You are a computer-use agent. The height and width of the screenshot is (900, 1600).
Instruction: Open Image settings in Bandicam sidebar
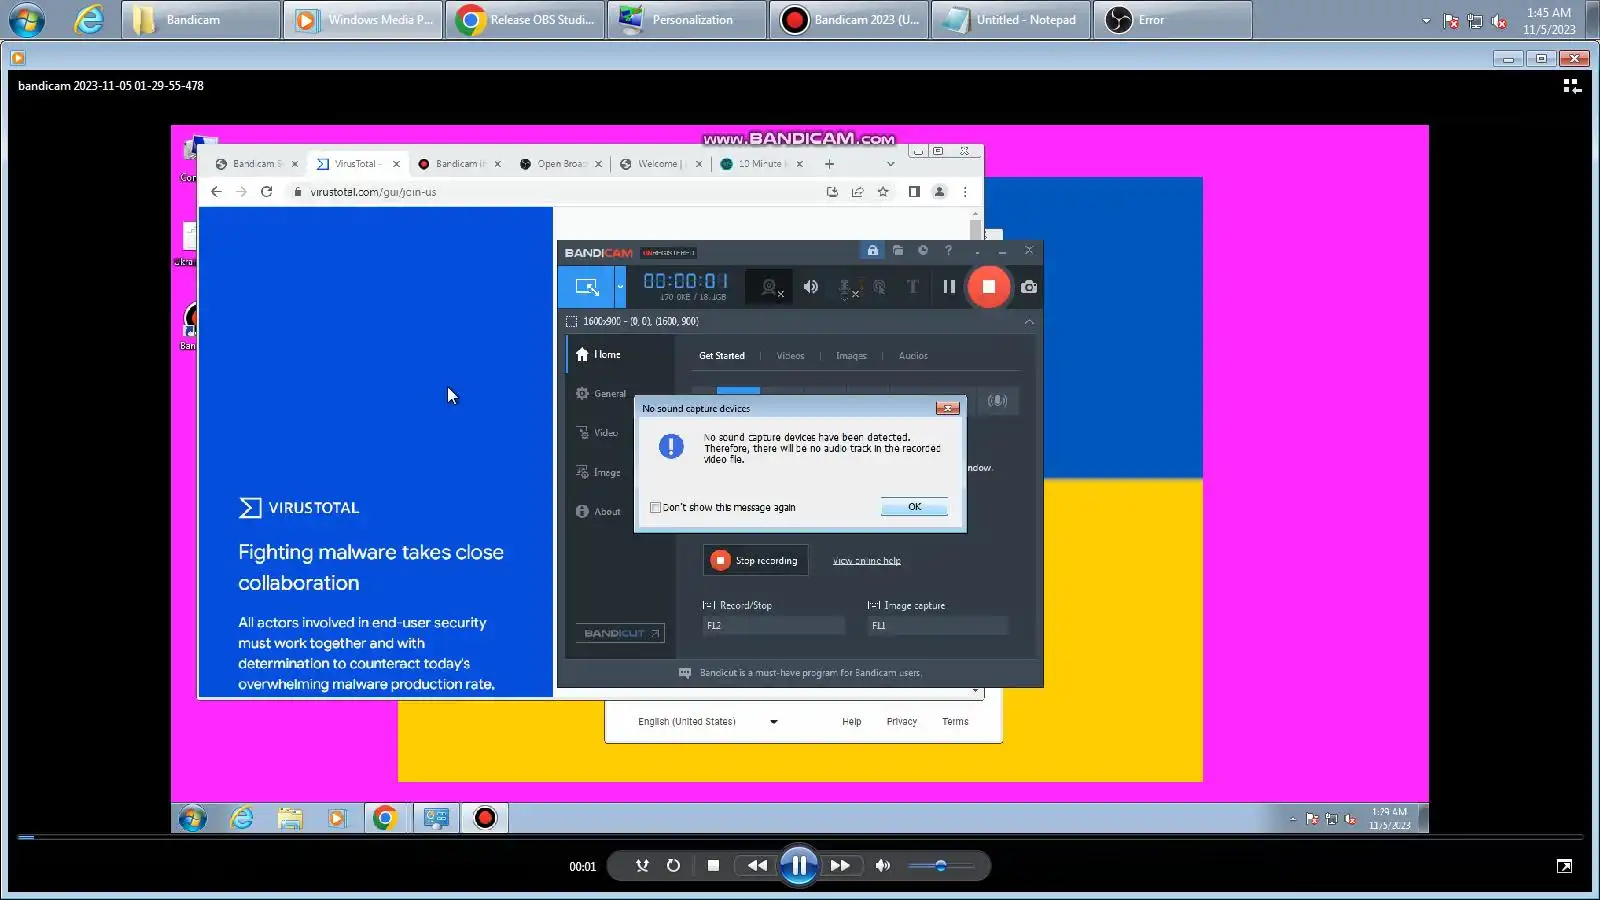pyautogui.click(x=599, y=473)
